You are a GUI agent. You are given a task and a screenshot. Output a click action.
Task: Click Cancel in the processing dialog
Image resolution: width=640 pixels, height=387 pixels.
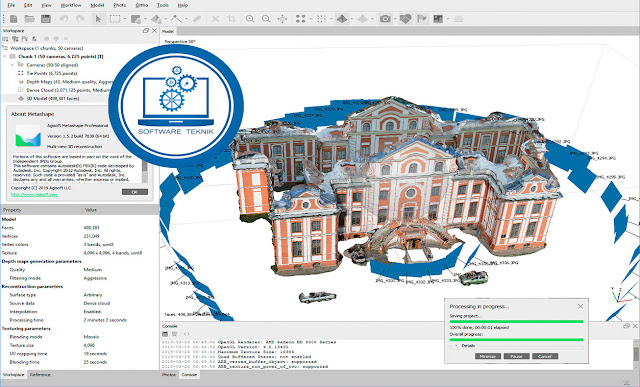(x=545, y=356)
